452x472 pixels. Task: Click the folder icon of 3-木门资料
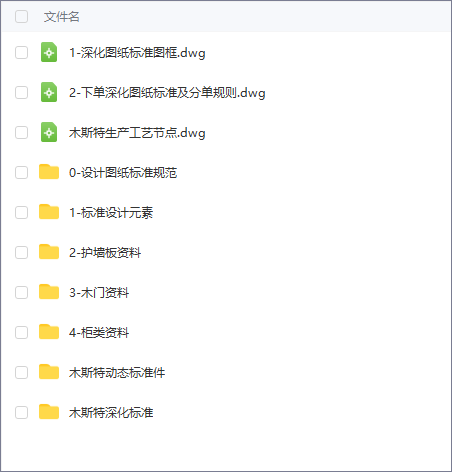coord(49,292)
